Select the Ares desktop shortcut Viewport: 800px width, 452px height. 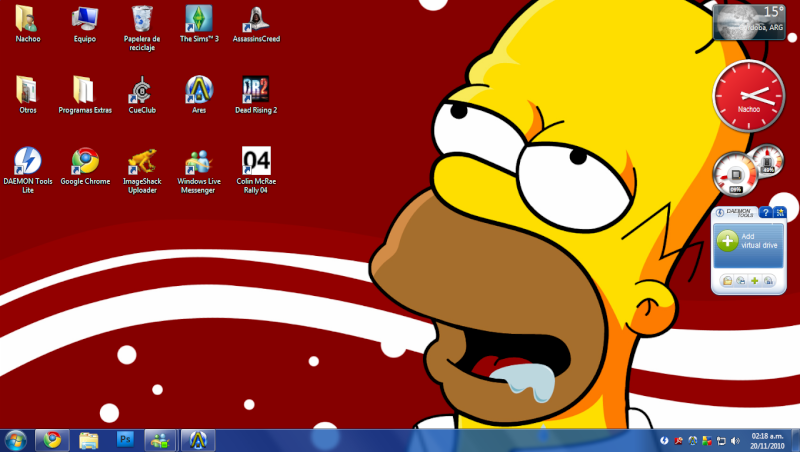199,95
